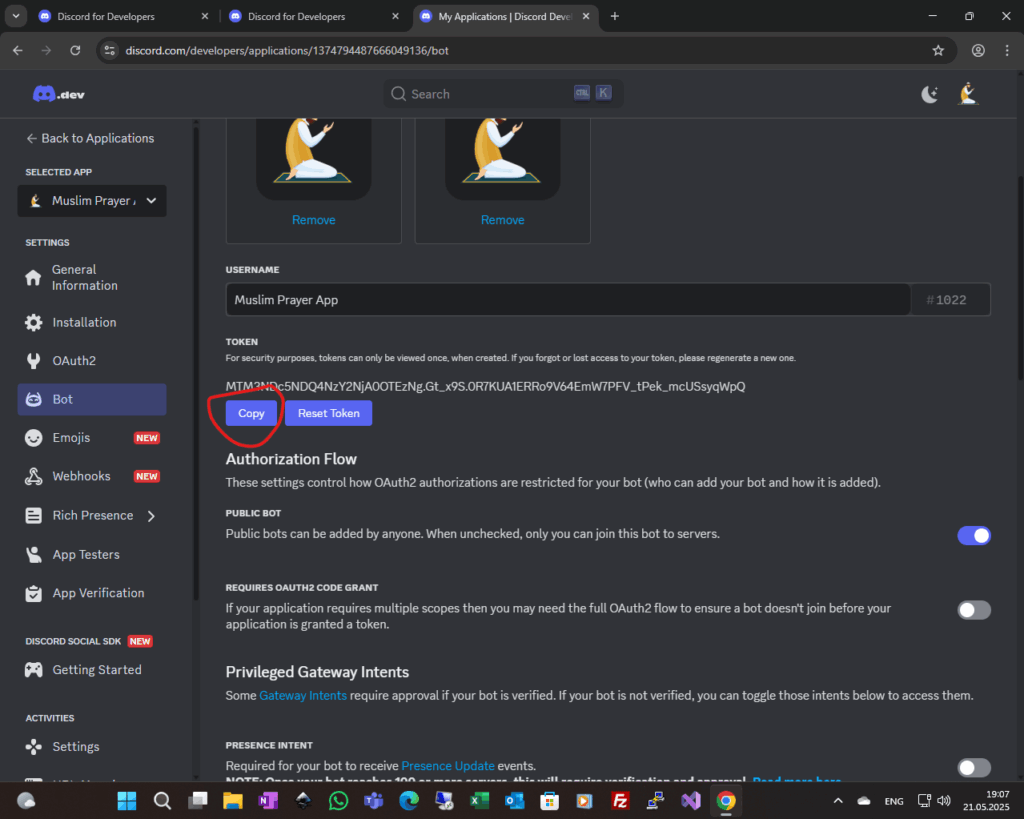View site information icon in address bar
The width and height of the screenshot is (1024, 819).
tap(110, 50)
